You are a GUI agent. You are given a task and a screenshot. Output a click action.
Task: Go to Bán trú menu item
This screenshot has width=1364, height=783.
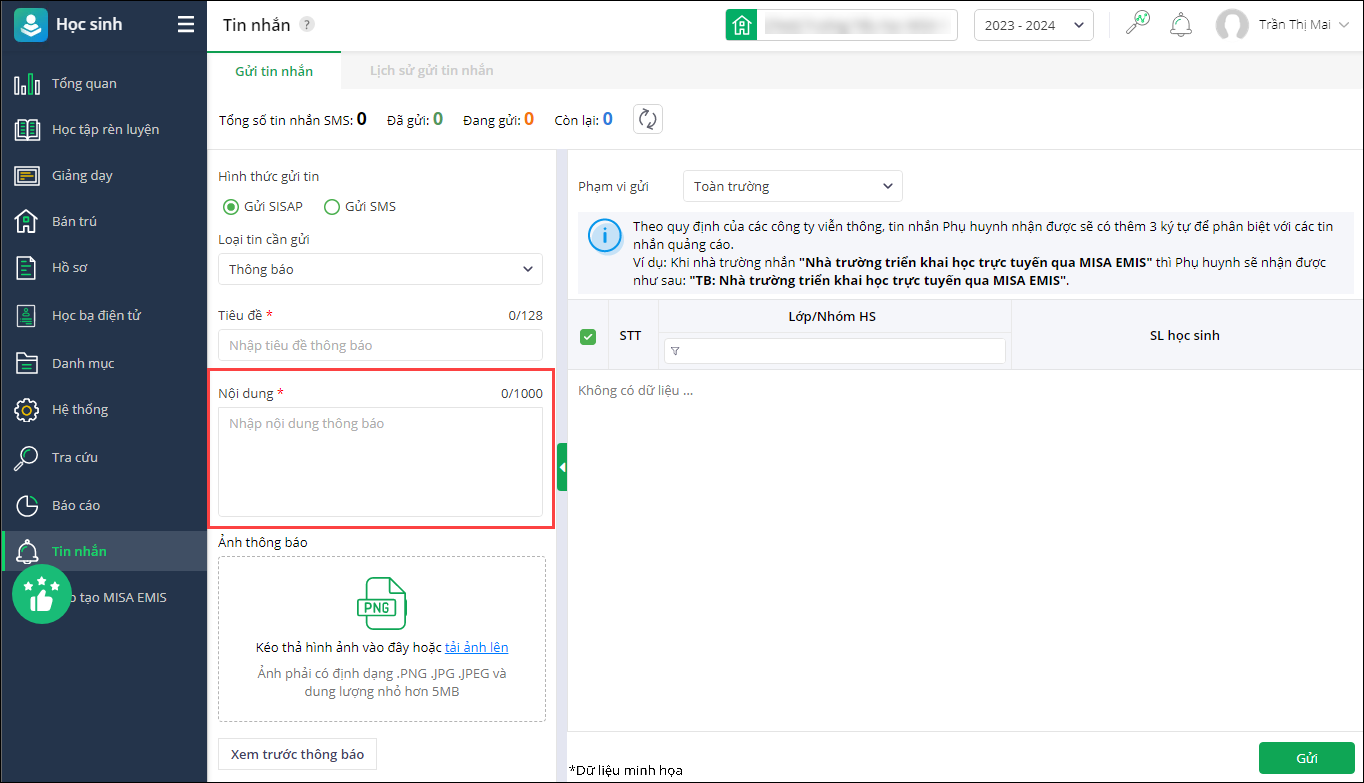(x=74, y=222)
